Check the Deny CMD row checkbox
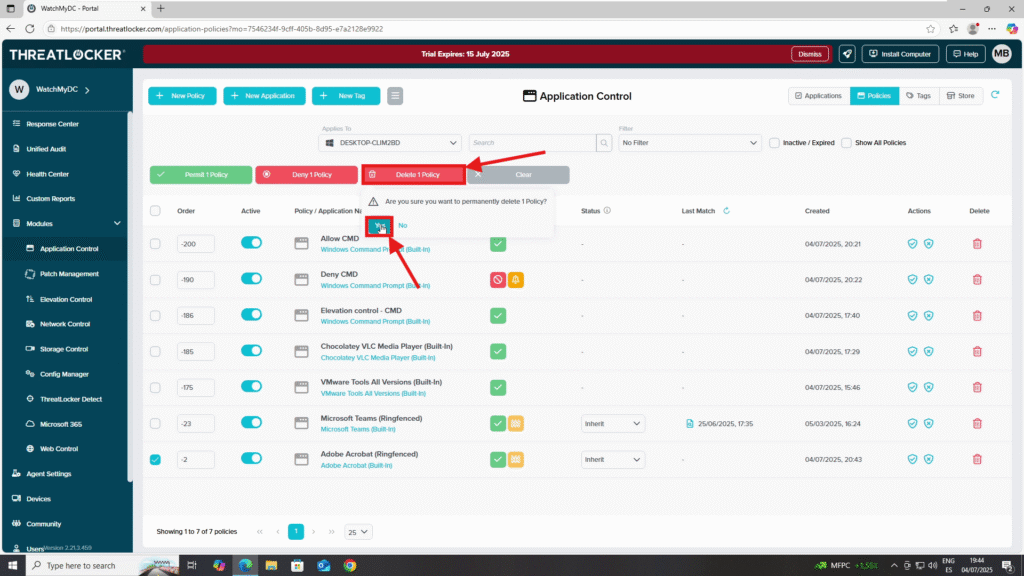The width and height of the screenshot is (1024, 576). 155,280
